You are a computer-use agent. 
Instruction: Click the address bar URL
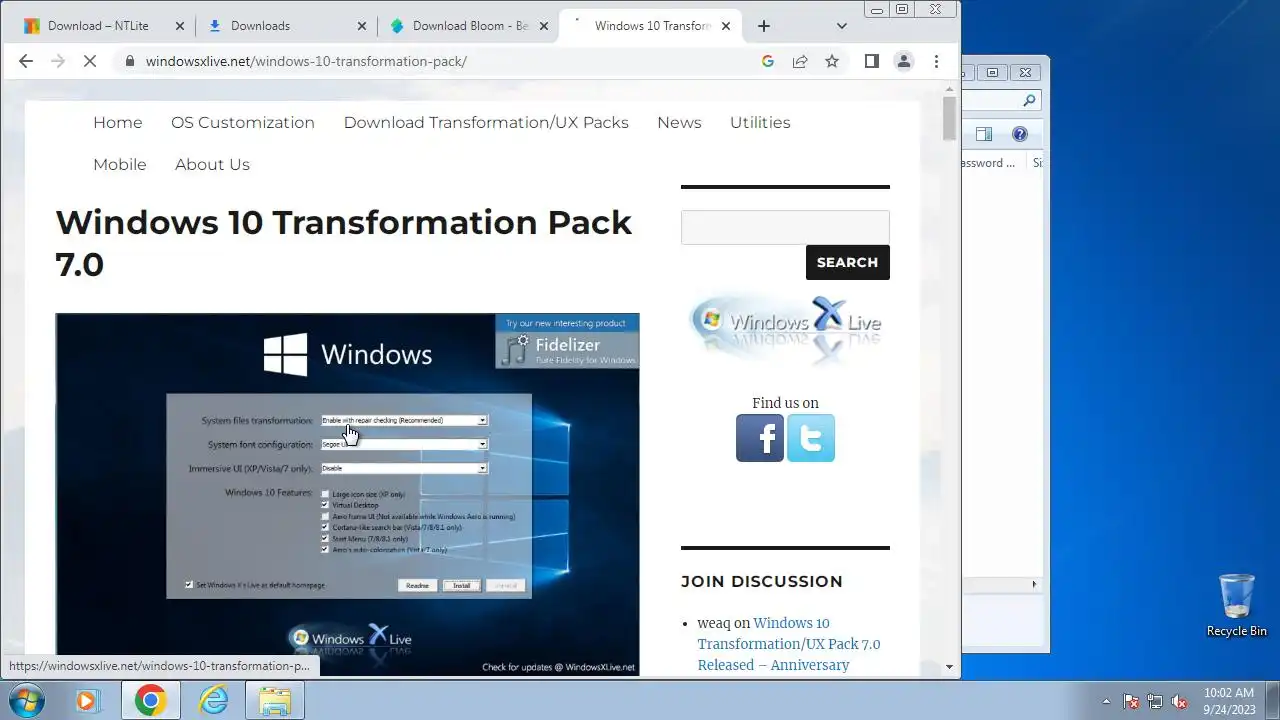pyautogui.click(x=306, y=61)
